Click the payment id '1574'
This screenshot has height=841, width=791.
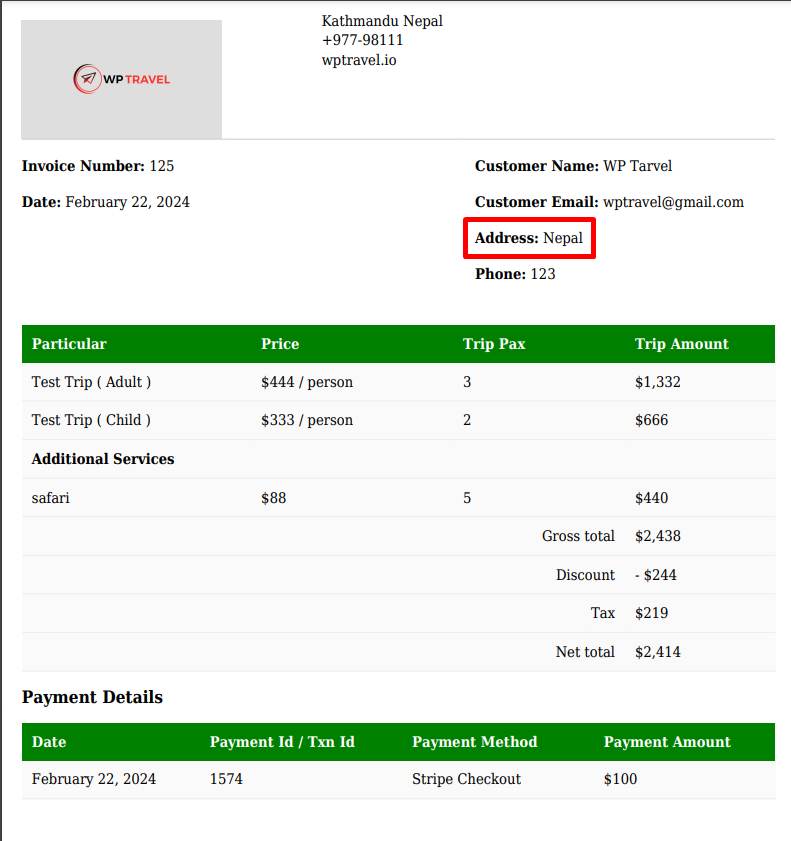coord(226,779)
